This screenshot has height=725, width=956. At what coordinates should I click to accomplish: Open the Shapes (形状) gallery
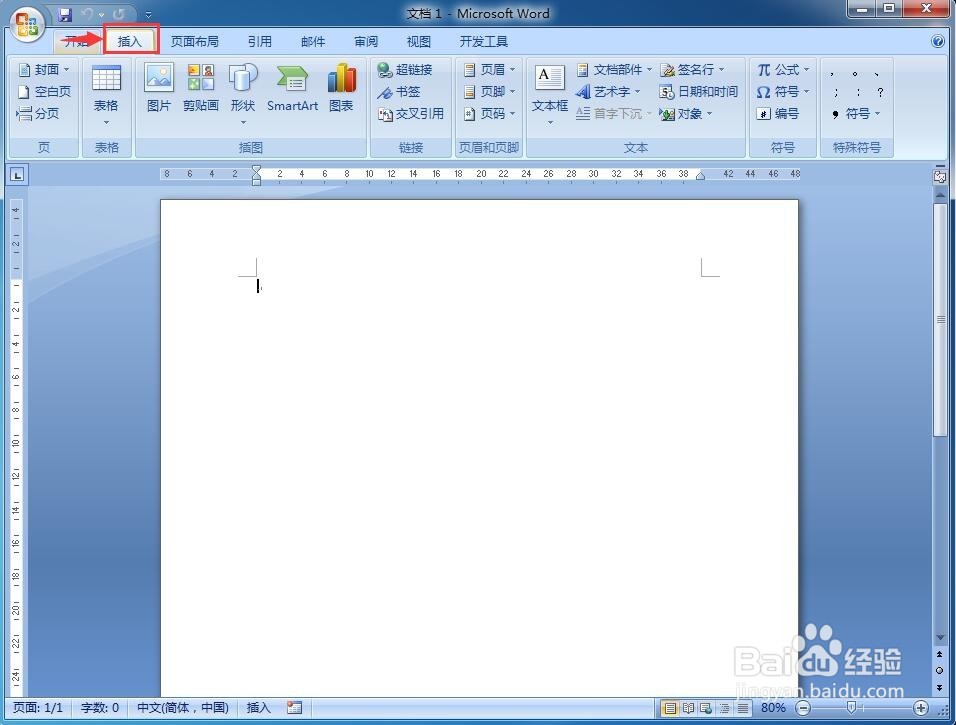[x=243, y=95]
